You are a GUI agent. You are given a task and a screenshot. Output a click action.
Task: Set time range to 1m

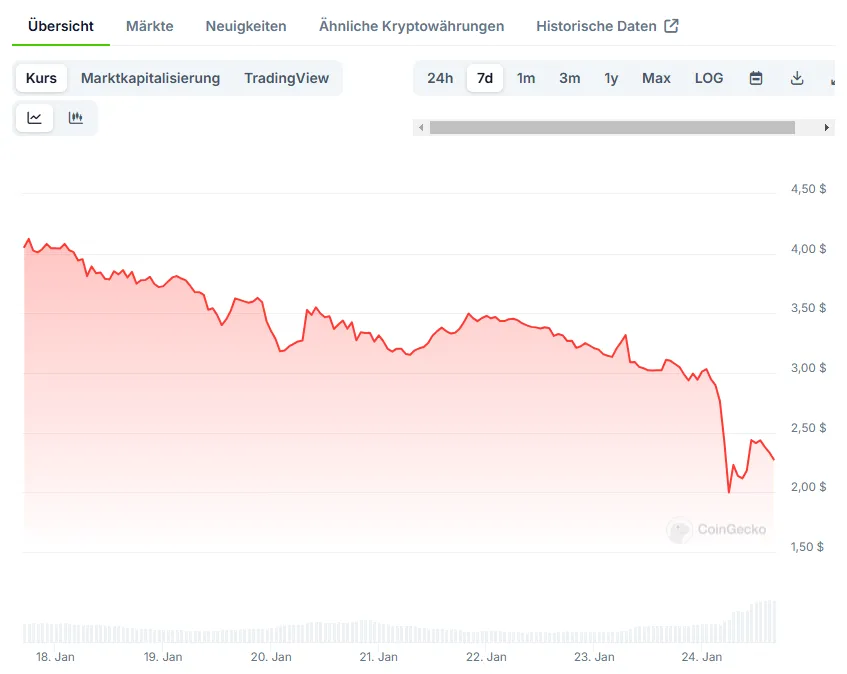pyautogui.click(x=526, y=78)
